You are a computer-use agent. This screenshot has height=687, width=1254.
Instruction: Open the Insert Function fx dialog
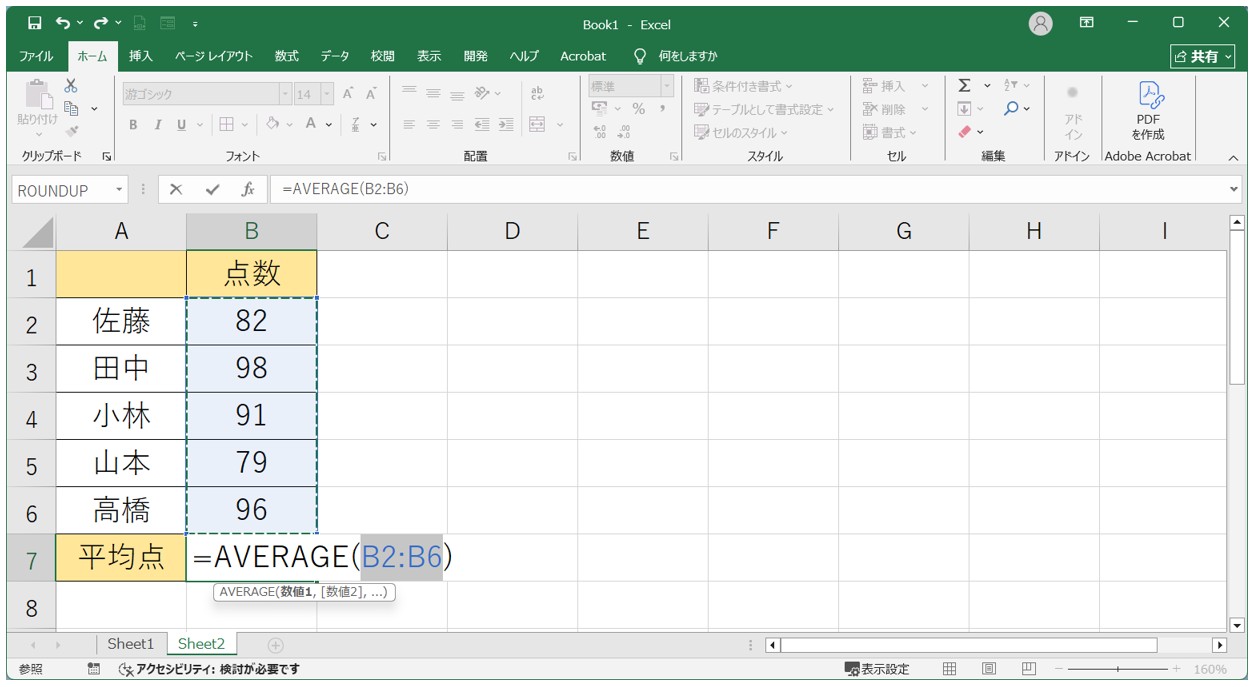pos(247,190)
